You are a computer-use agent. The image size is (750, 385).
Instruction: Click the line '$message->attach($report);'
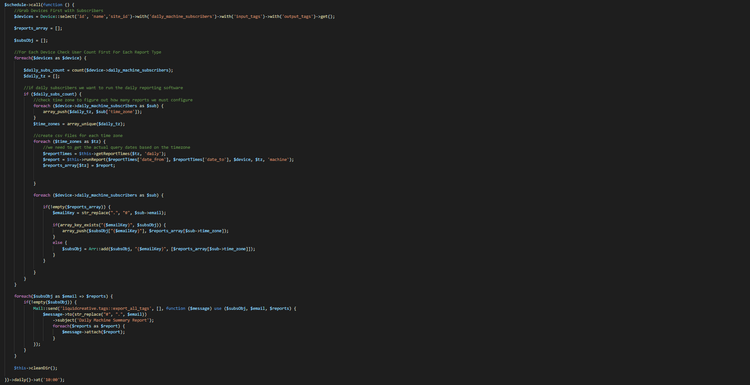coord(93,332)
